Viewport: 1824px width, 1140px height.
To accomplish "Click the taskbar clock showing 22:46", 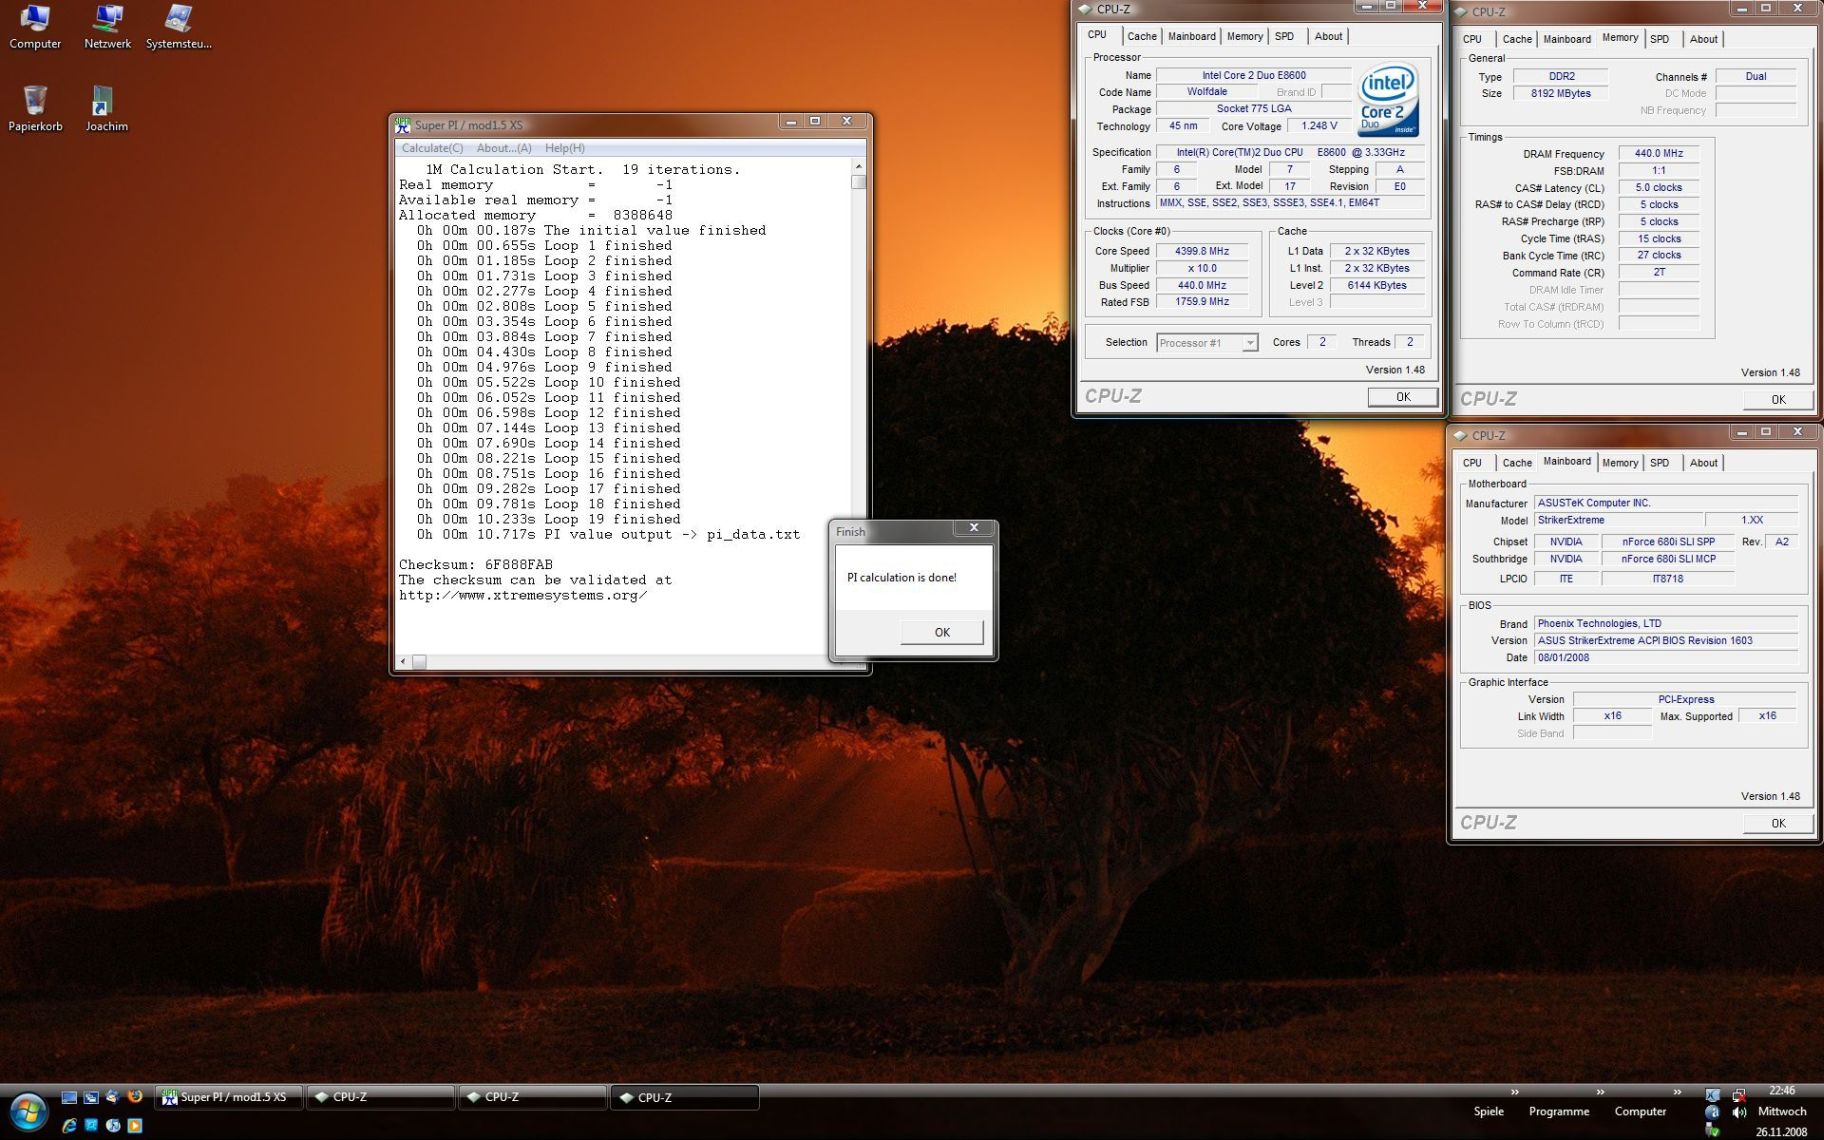I will [x=1781, y=1090].
